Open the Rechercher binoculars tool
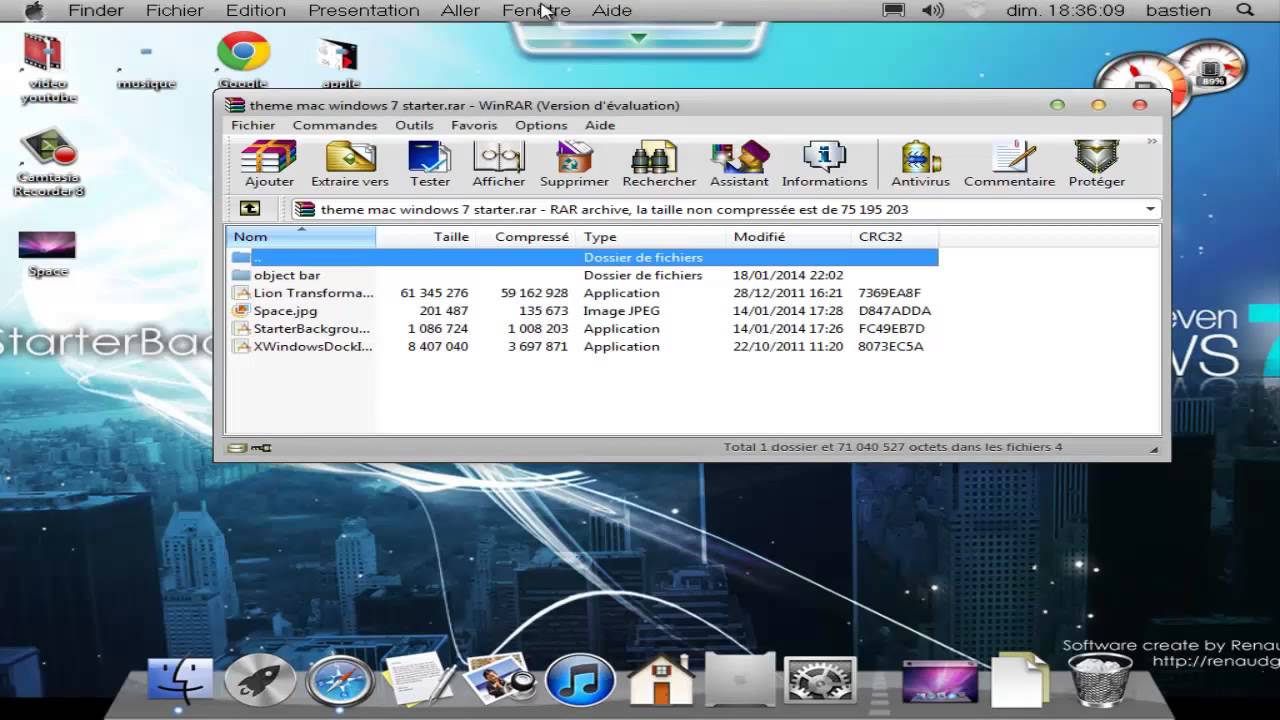Image resolution: width=1280 pixels, height=720 pixels. (659, 164)
